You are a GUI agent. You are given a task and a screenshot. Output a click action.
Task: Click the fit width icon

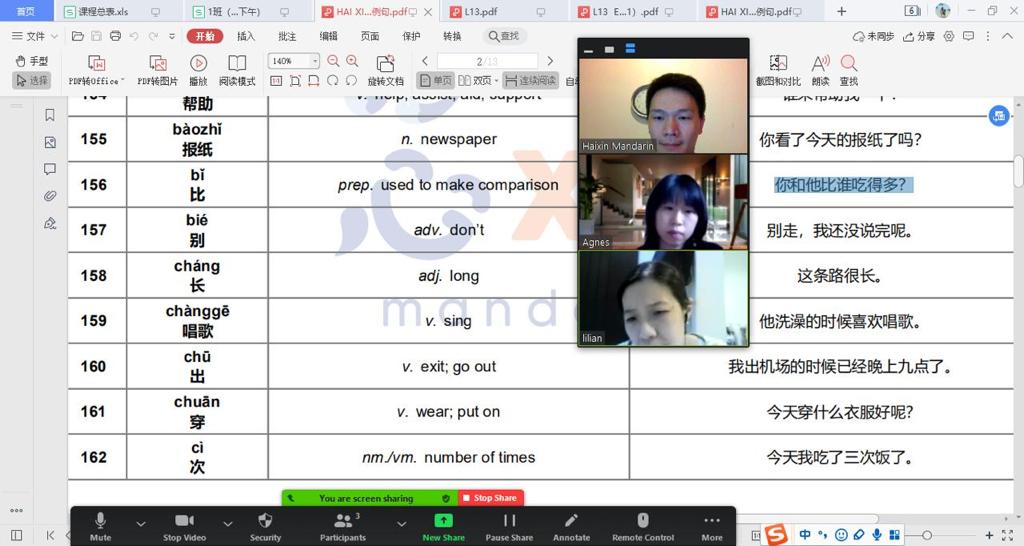pos(314,80)
